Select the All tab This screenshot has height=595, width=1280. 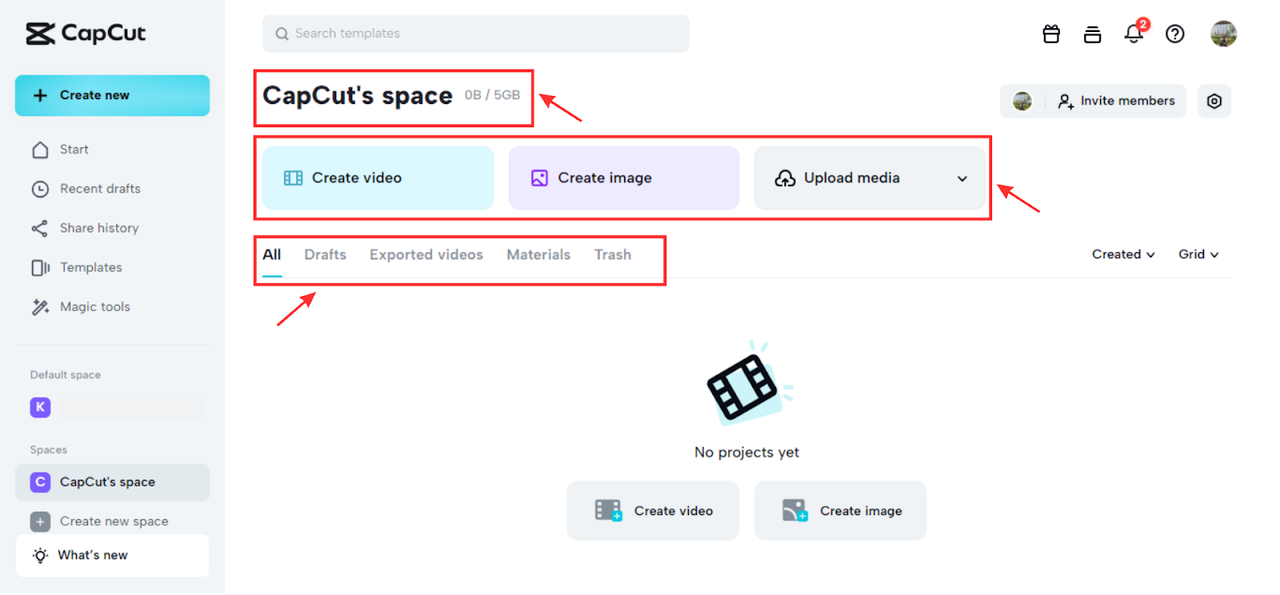point(272,255)
